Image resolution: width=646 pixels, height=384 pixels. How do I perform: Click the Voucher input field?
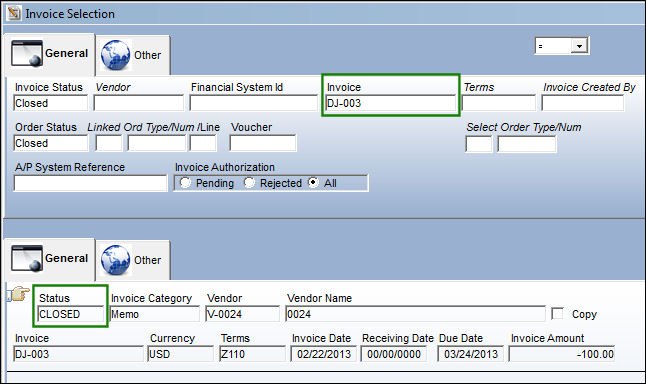pyautogui.click(x=262, y=143)
